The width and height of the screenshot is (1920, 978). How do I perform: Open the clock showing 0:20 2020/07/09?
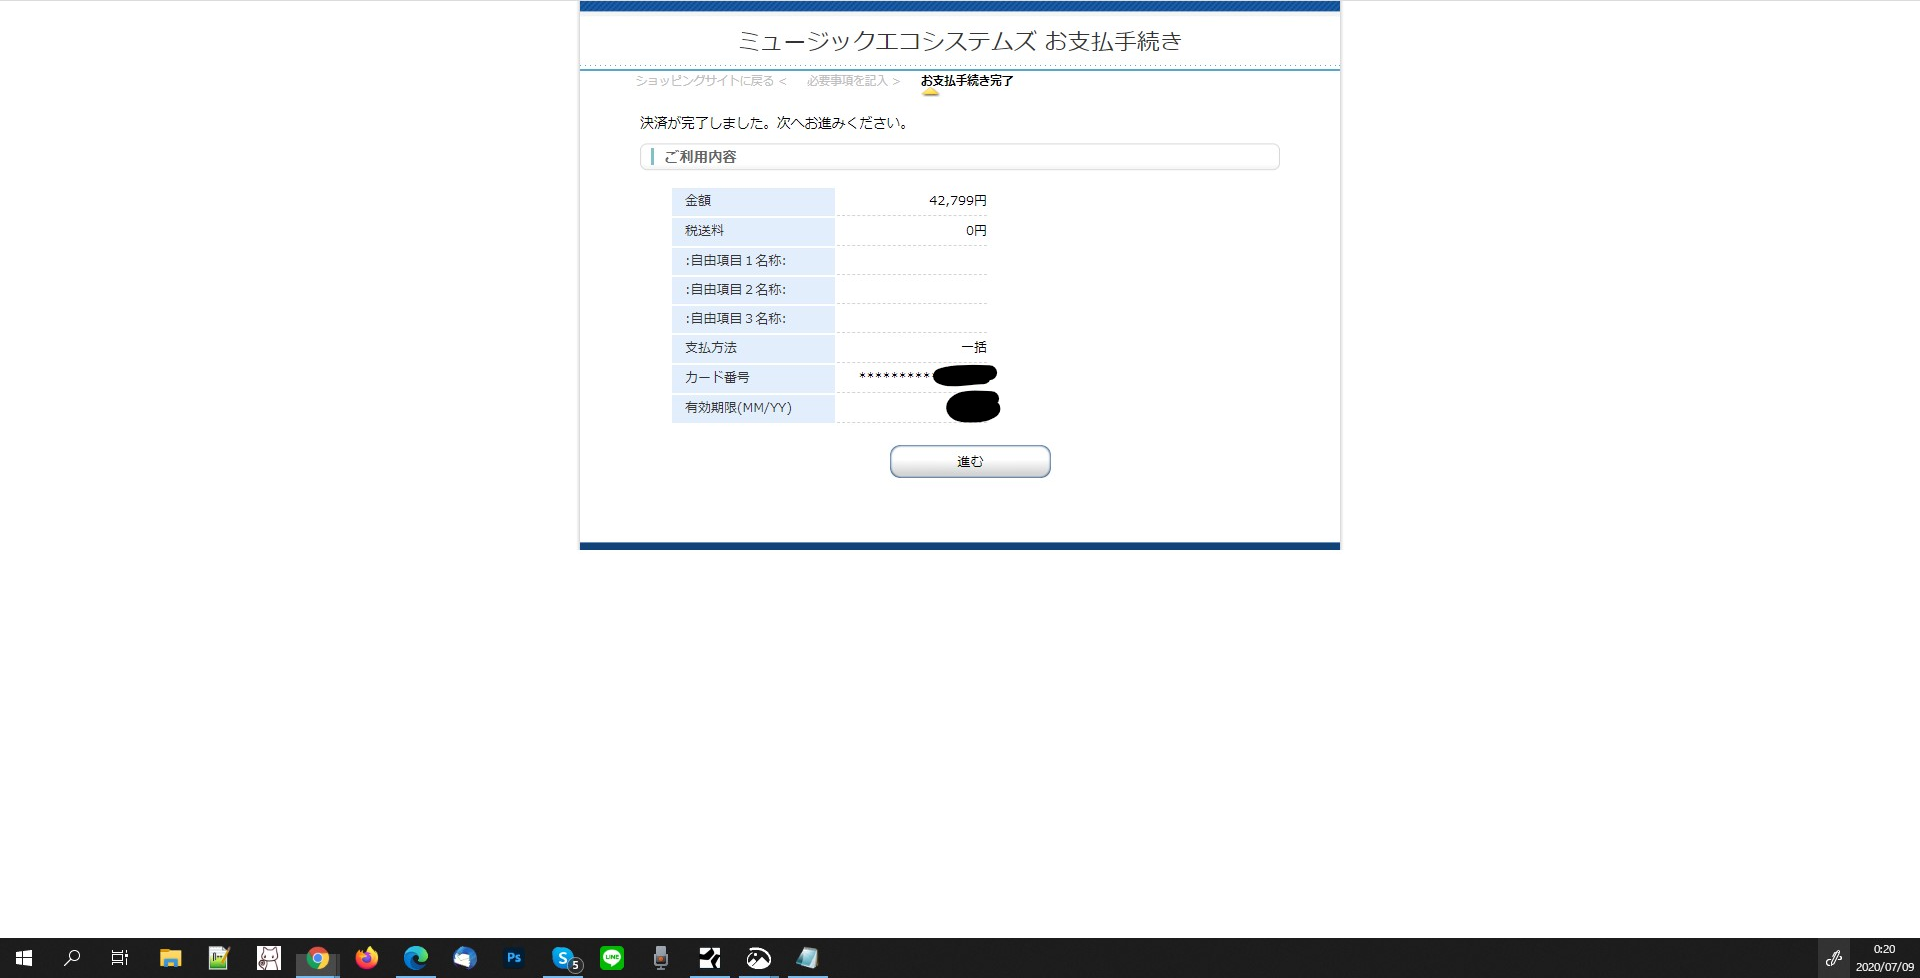(x=1884, y=958)
